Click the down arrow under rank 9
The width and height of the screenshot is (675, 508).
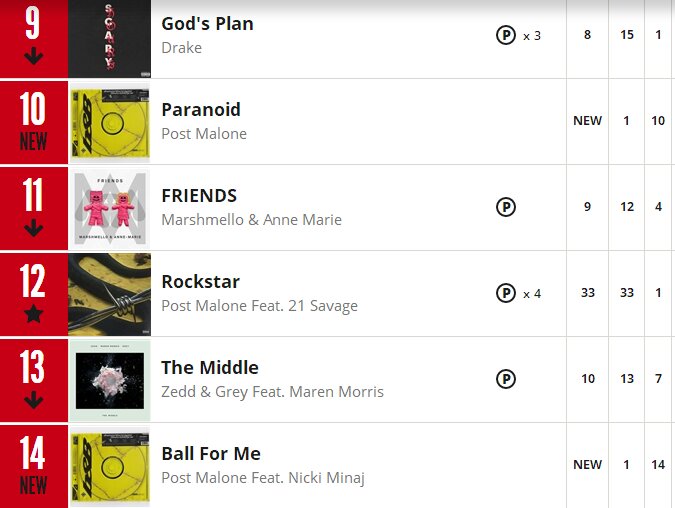pos(34,56)
